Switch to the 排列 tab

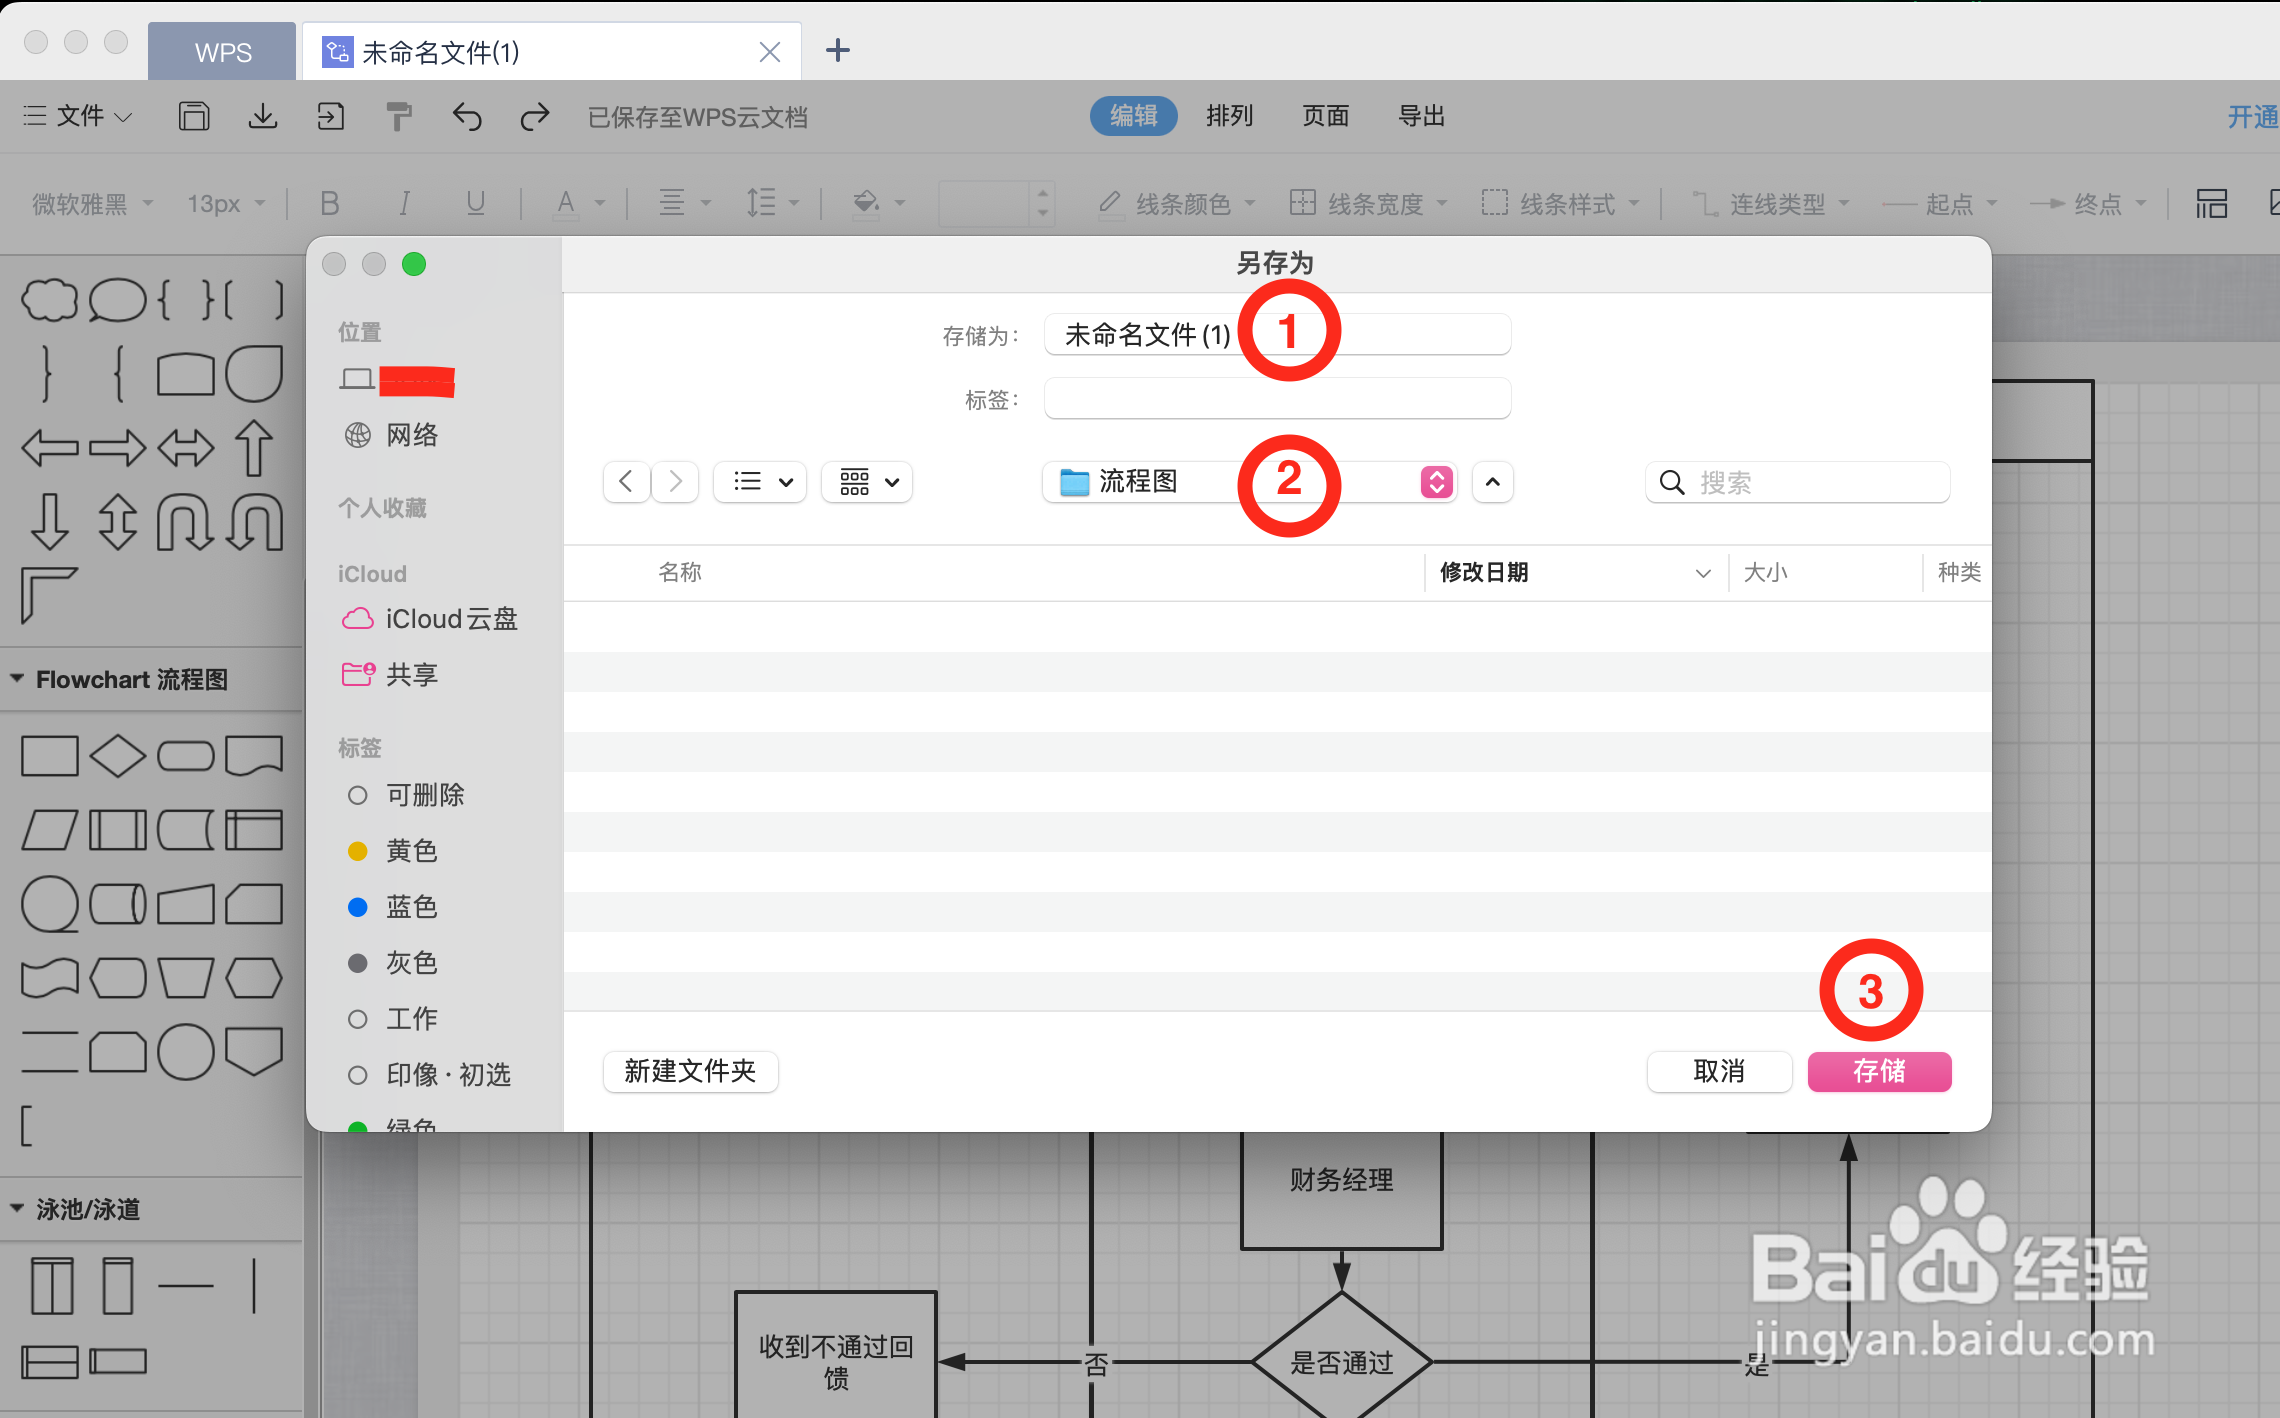coord(1229,116)
